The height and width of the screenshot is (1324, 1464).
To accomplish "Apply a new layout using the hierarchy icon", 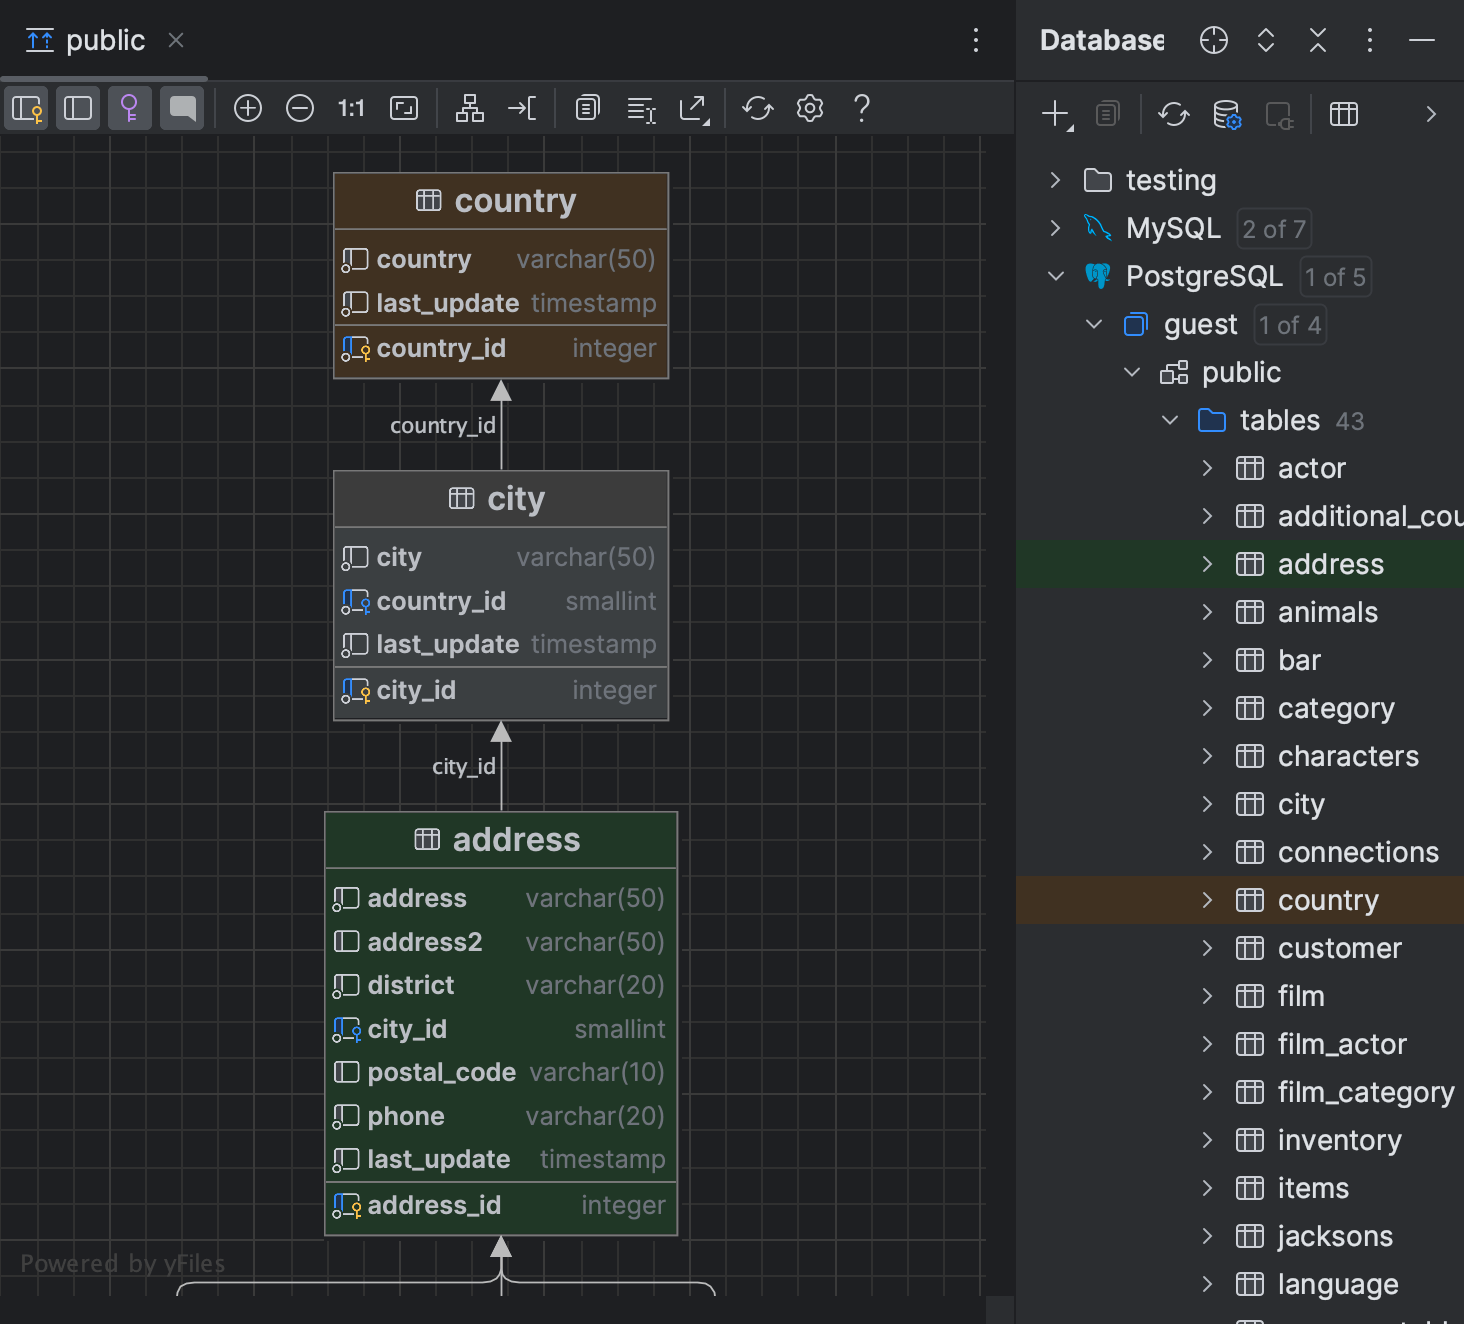I will click(x=469, y=108).
